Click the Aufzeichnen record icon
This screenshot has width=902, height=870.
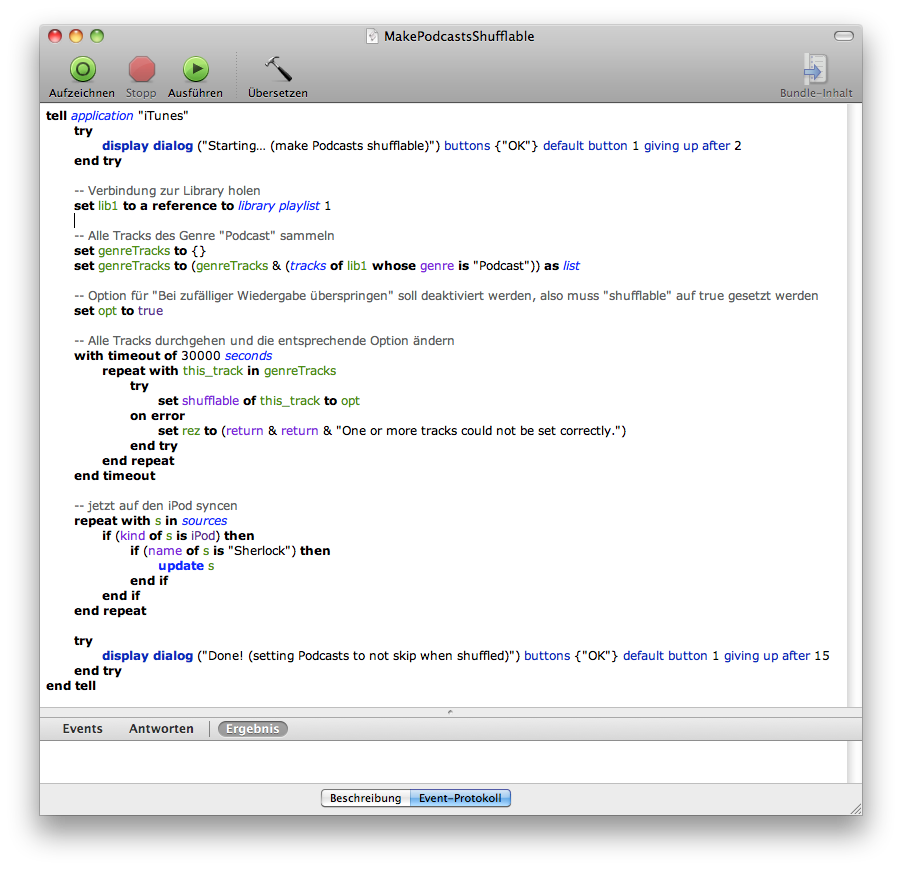pyautogui.click(x=83, y=70)
